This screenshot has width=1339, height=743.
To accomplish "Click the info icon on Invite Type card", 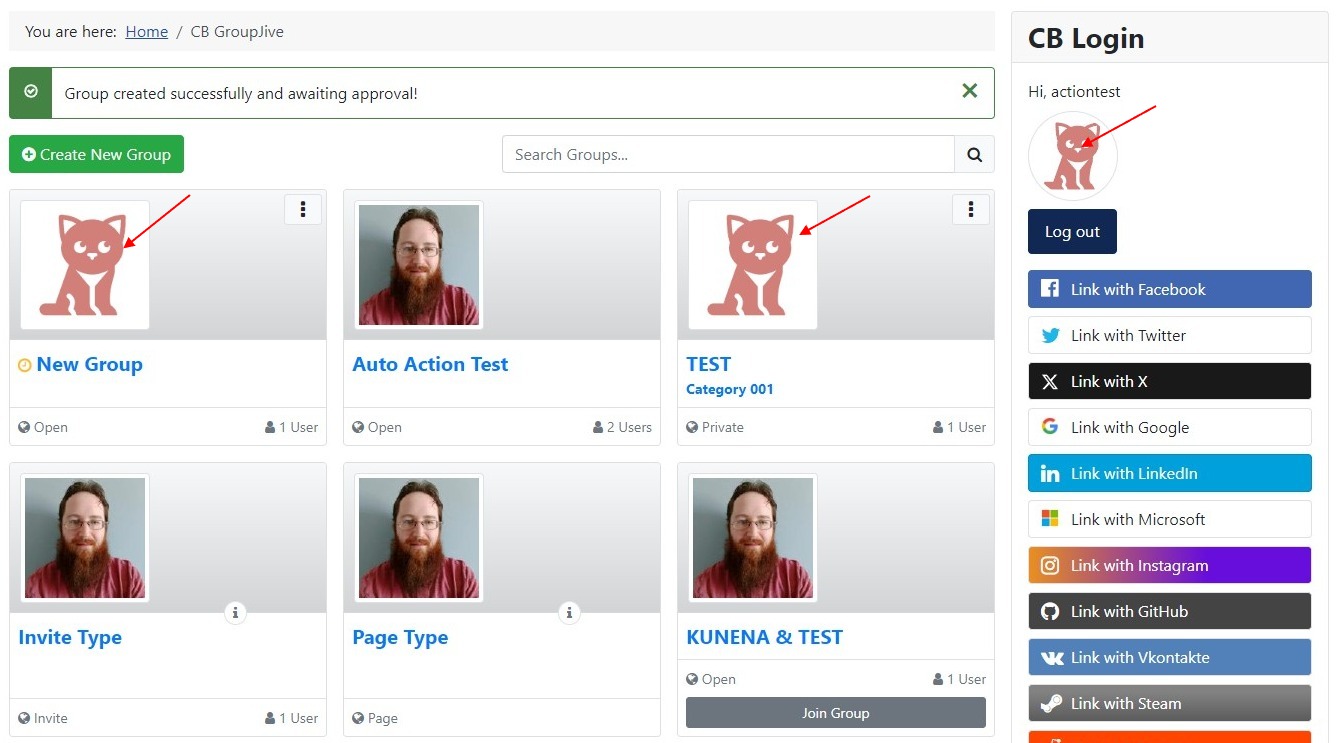I will coord(235,613).
